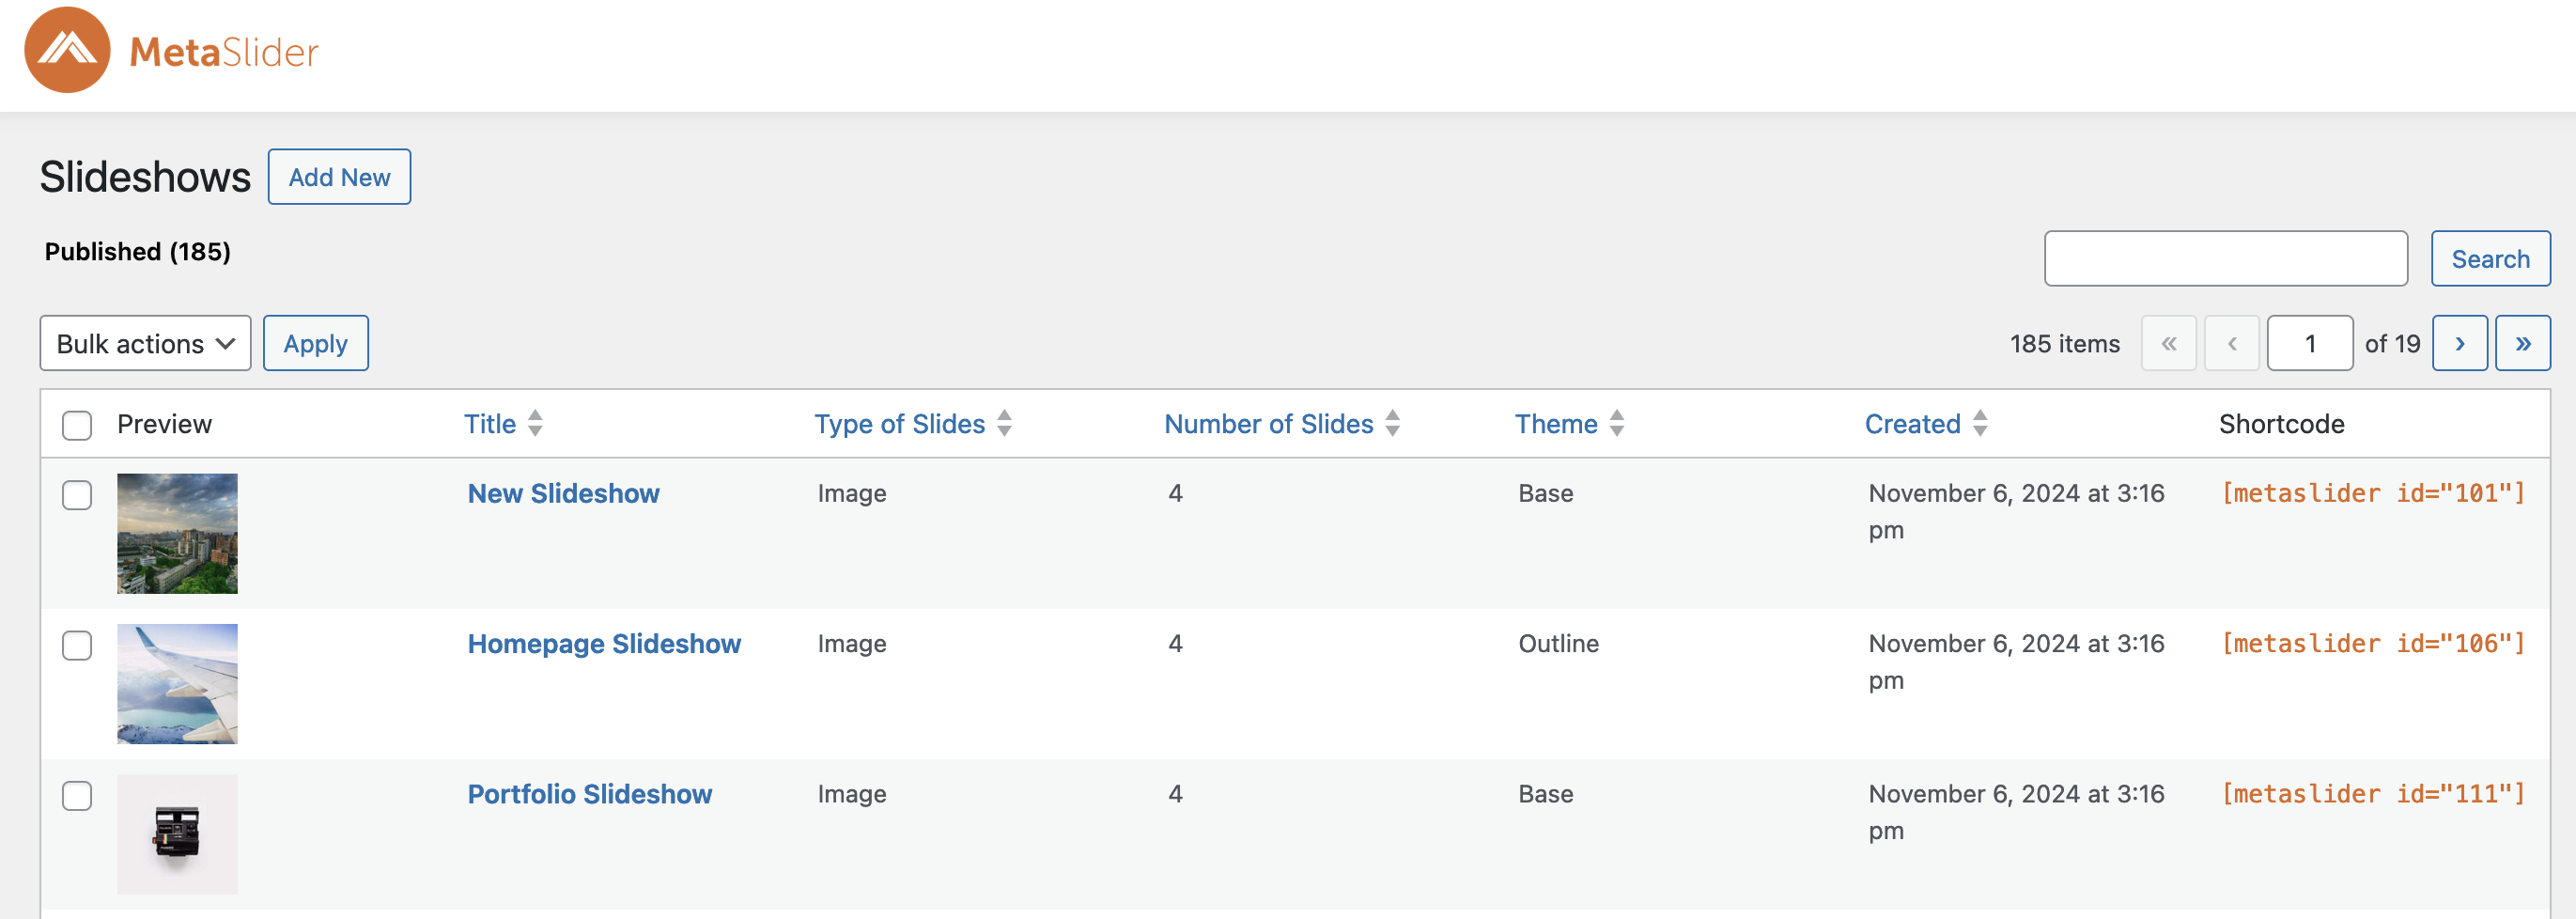Tick the Homepage Slideshow checkbox
Image resolution: width=2576 pixels, height=919 pixels.
(77, 645)
